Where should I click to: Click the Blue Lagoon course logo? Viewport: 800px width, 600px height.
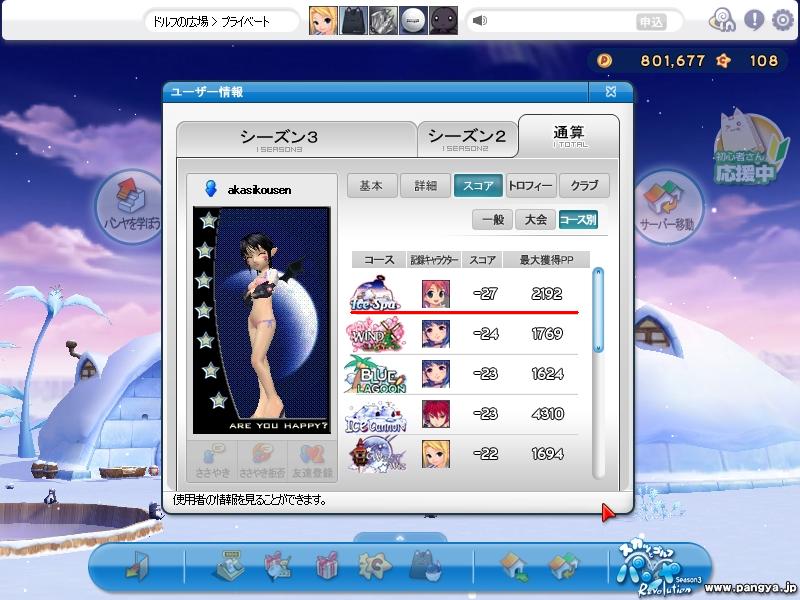376,374
